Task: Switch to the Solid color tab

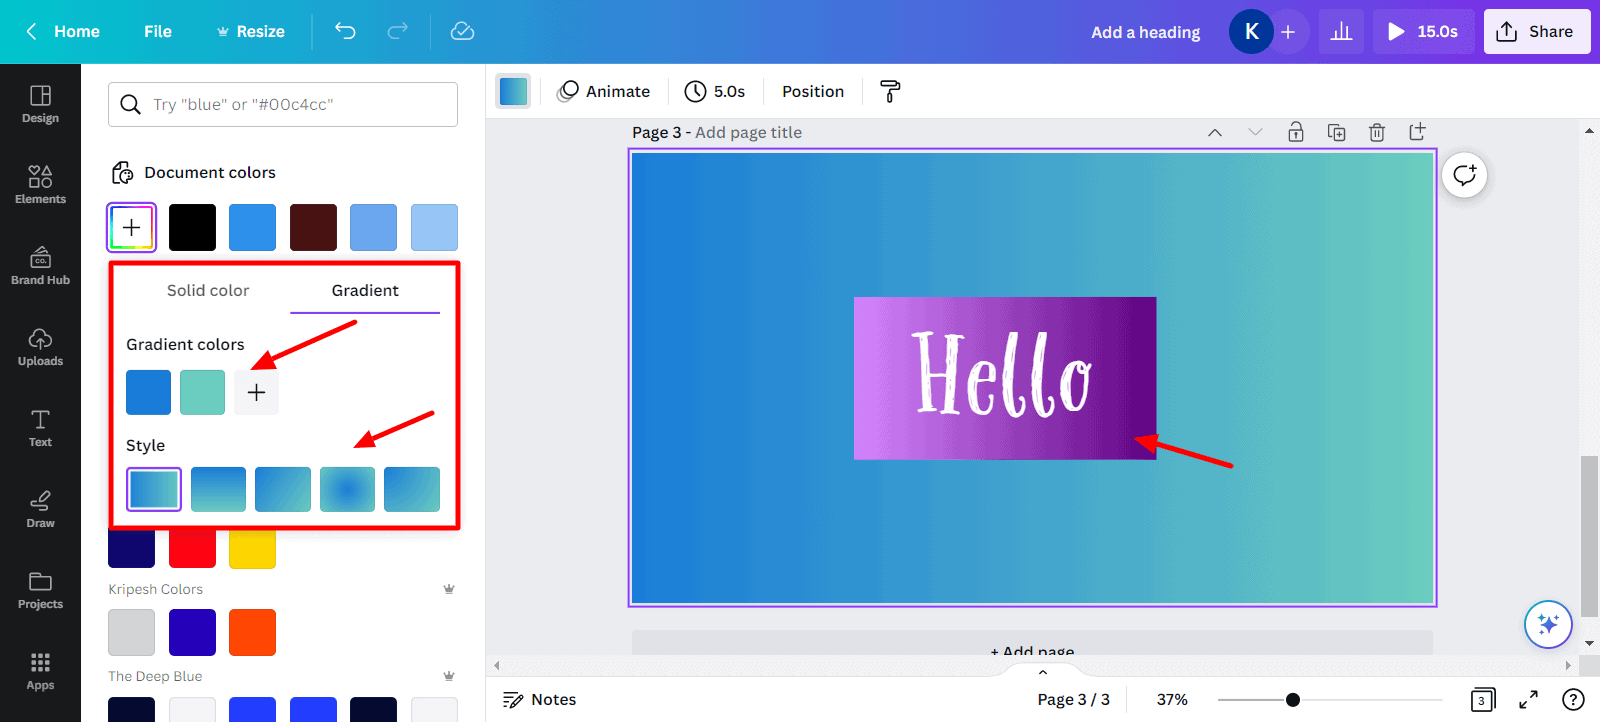Action: (x=208, y=290)
